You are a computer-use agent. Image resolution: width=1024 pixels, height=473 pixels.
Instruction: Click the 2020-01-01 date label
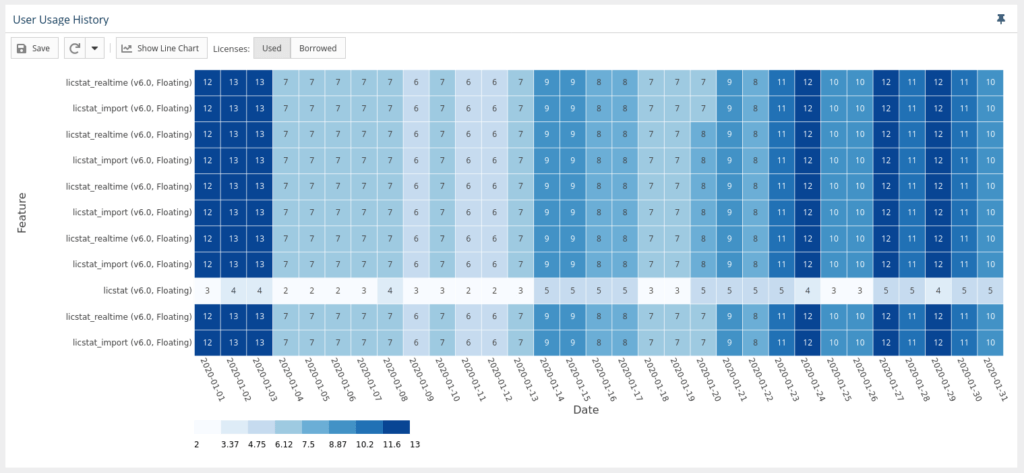point(212,378)
